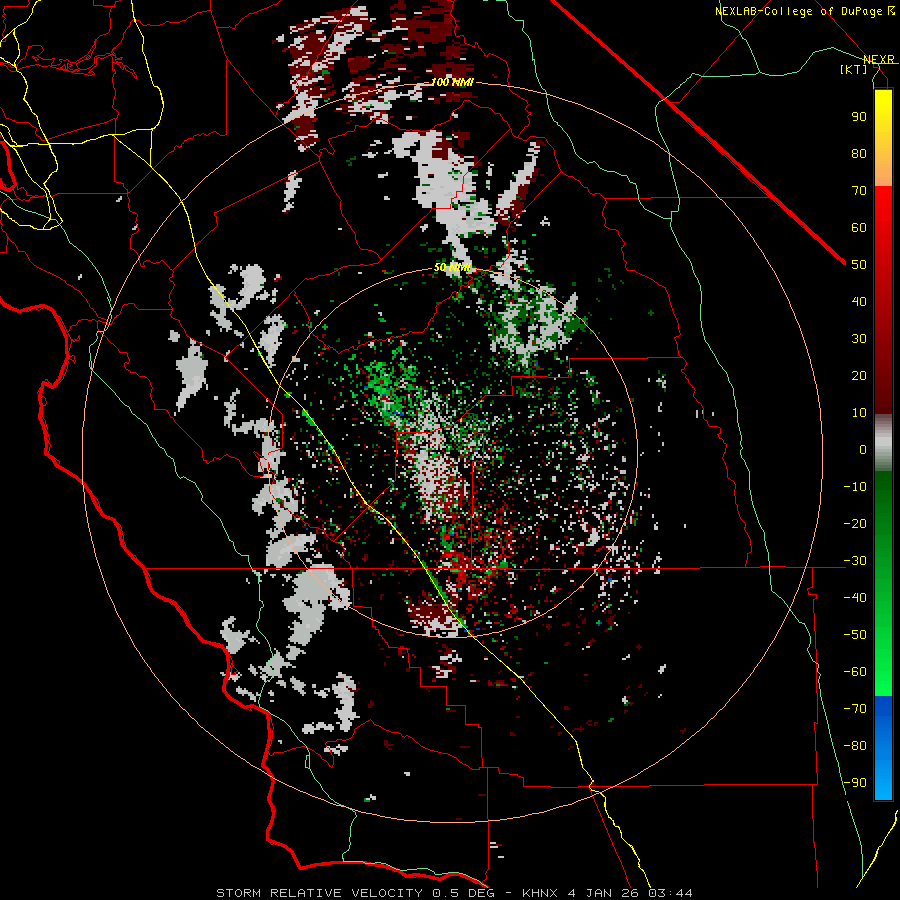Viewport: 900px width, 900px height.
Task: Click the -20 value on the velocity scale
Action: tap(855, 523)
